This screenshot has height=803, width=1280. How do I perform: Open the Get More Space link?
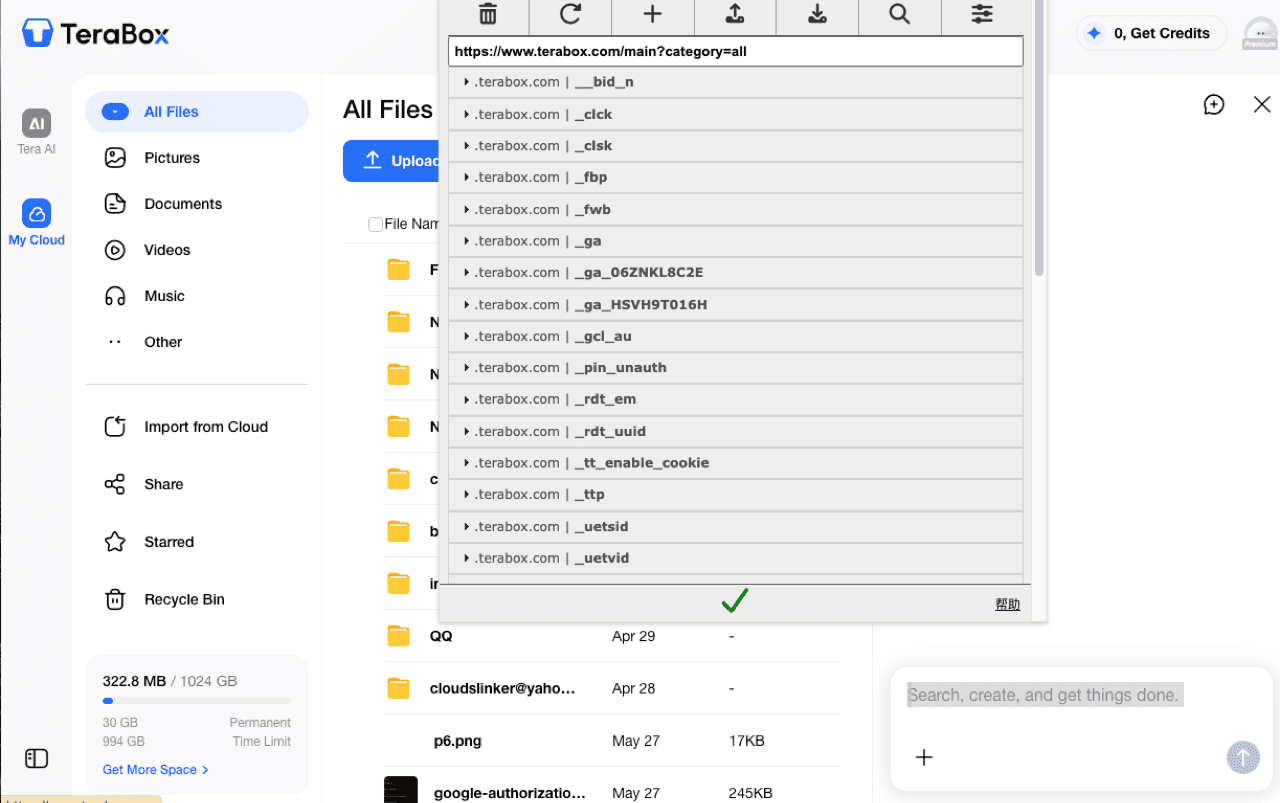point(155,769)
